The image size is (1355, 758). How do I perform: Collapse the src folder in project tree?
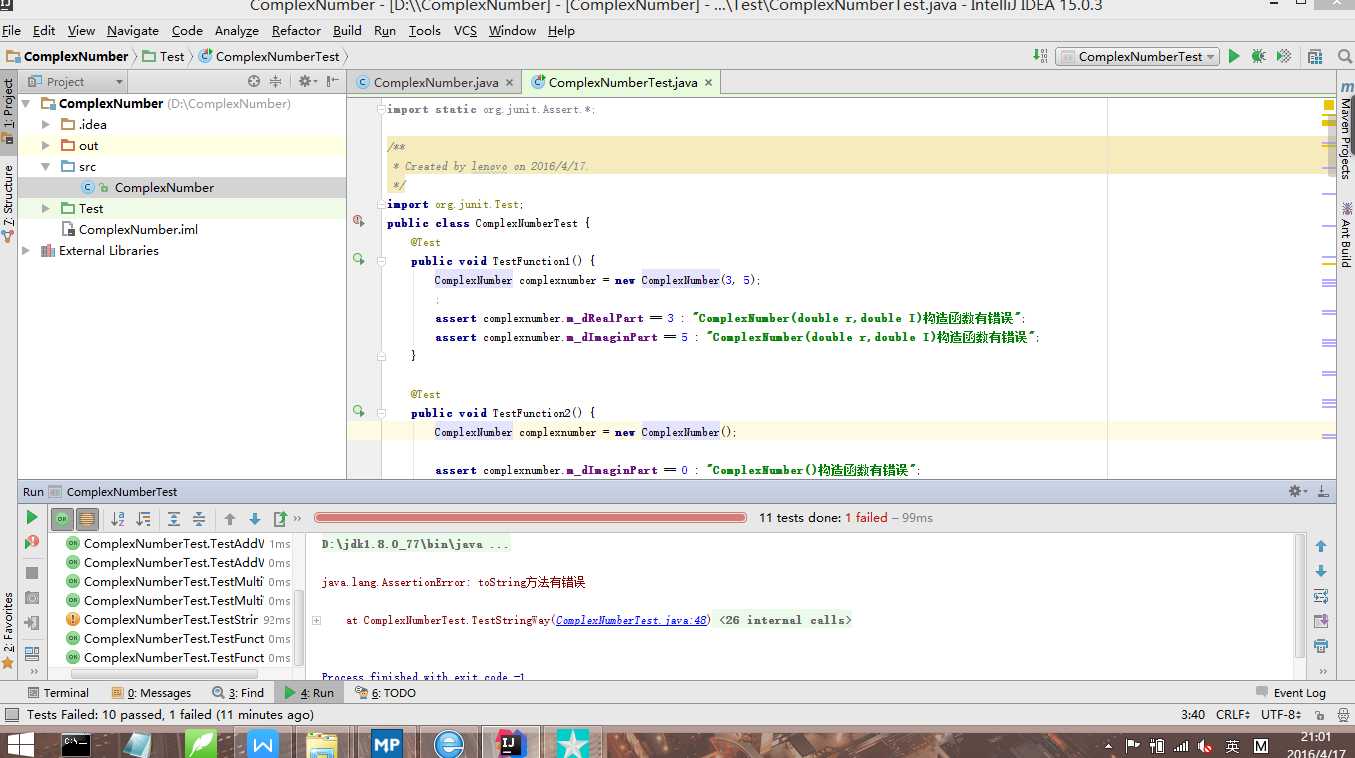click(x=46, y=167)
